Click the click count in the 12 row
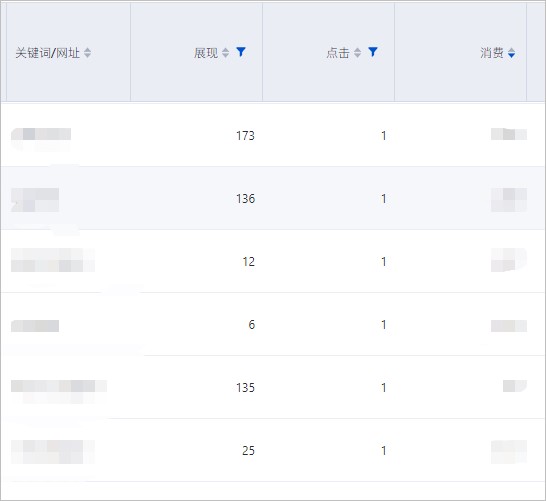 coord(384,261)
